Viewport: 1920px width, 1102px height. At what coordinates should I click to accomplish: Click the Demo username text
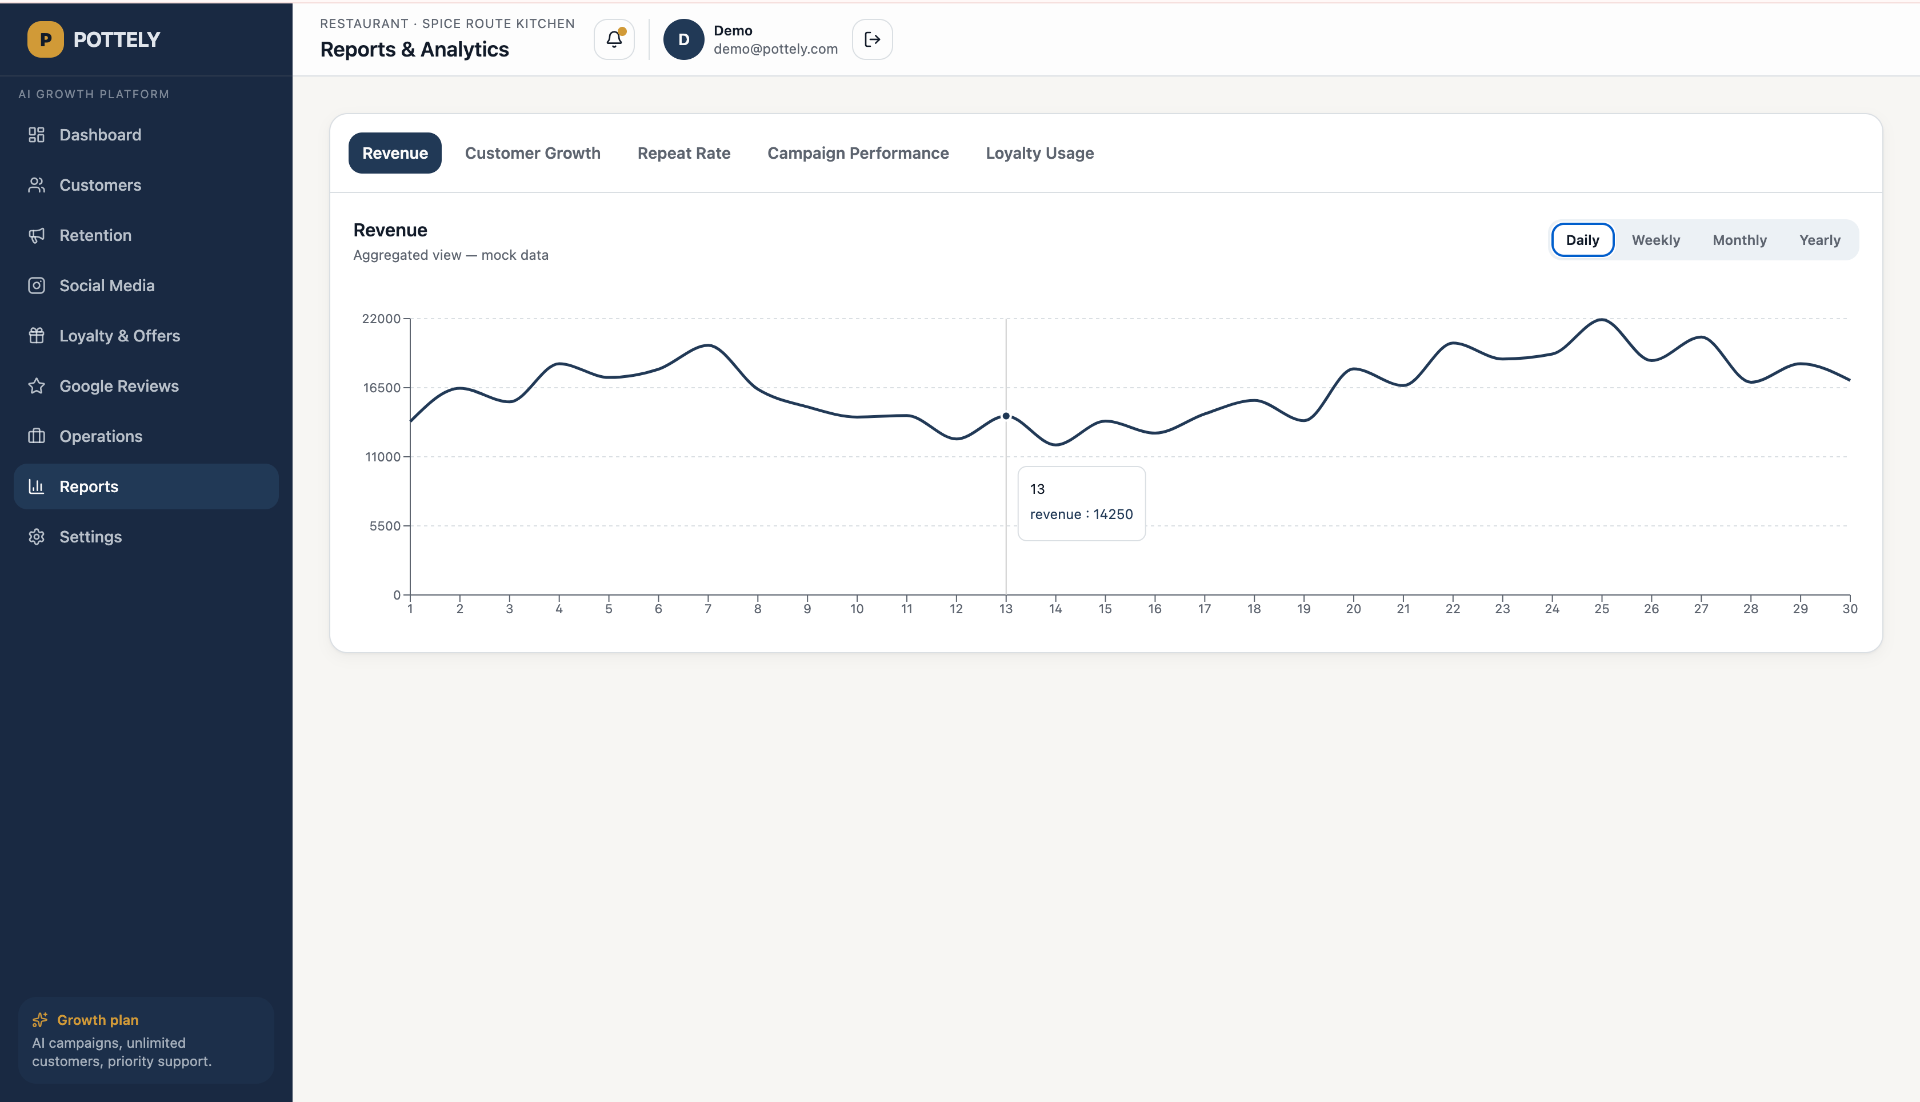click(733, 31)
